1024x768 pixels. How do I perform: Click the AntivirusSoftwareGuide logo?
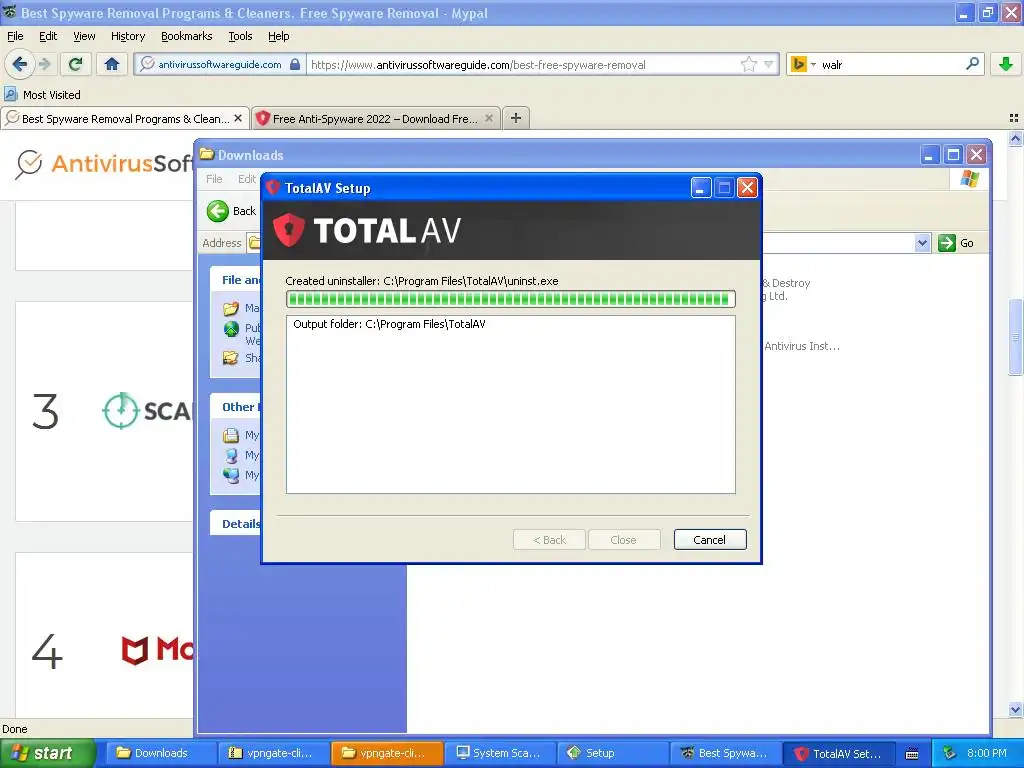tap(104, 163)
